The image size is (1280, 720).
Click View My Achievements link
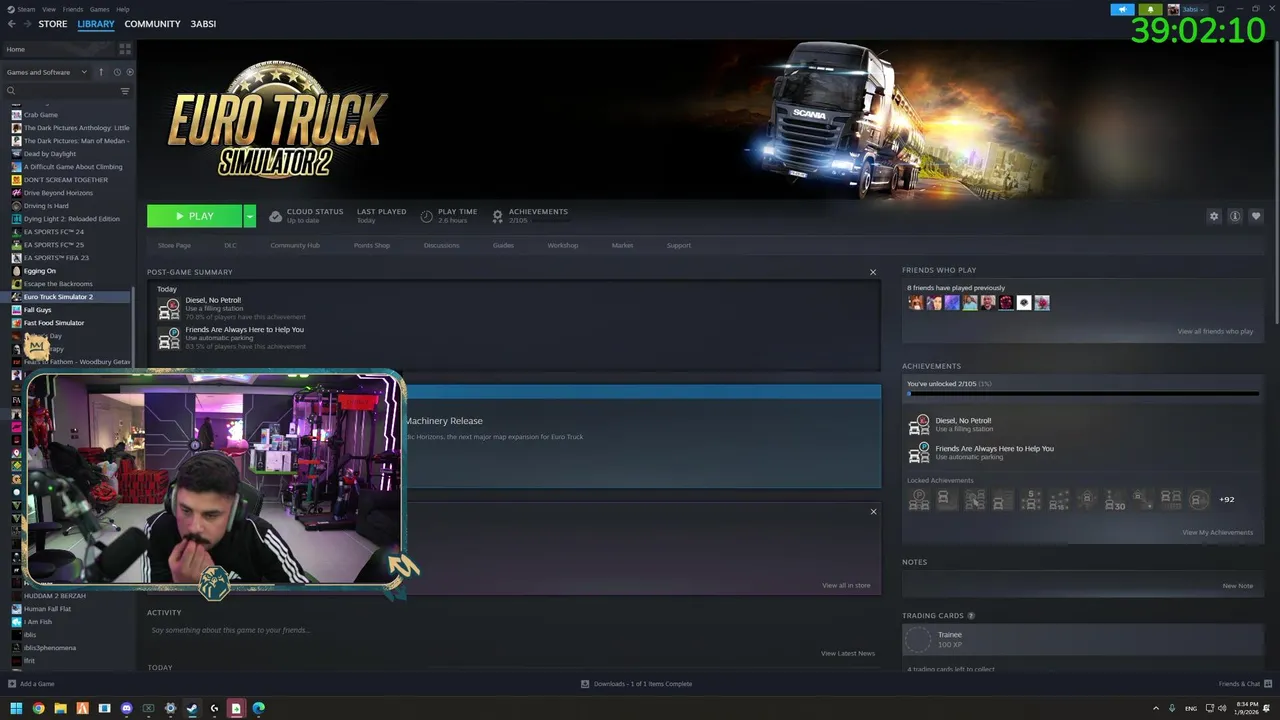[x=1217, y=532]
